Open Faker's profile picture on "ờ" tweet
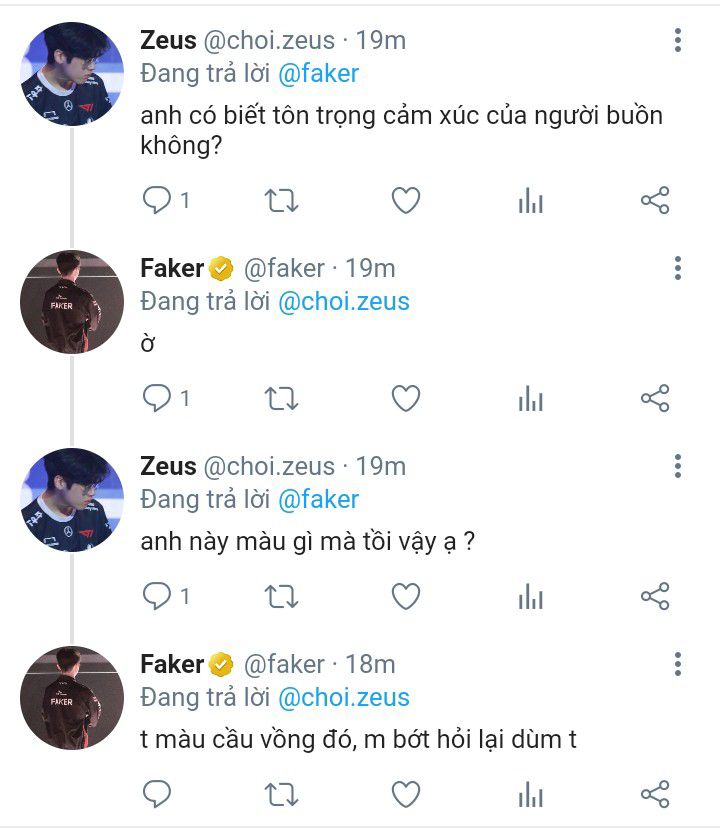Screen dimensions: 720x828 pyautogui.click(x=72, y=302)
